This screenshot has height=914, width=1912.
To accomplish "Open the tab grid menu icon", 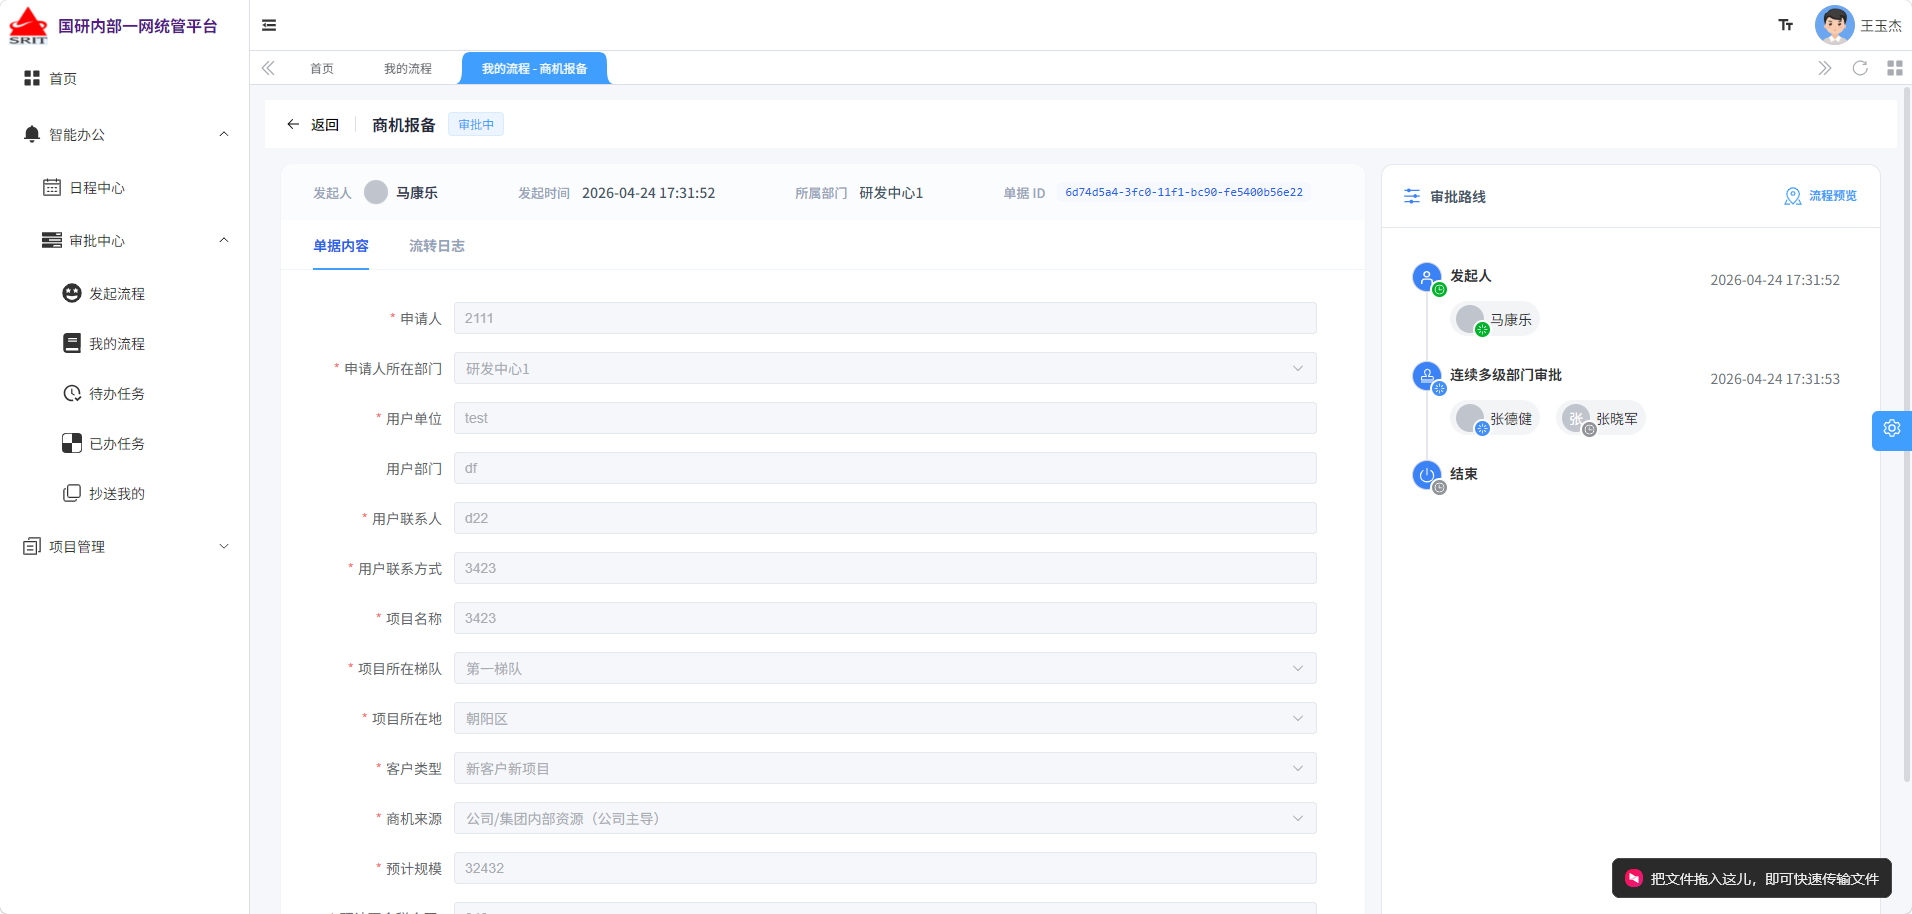I will tap(1894, 68).
